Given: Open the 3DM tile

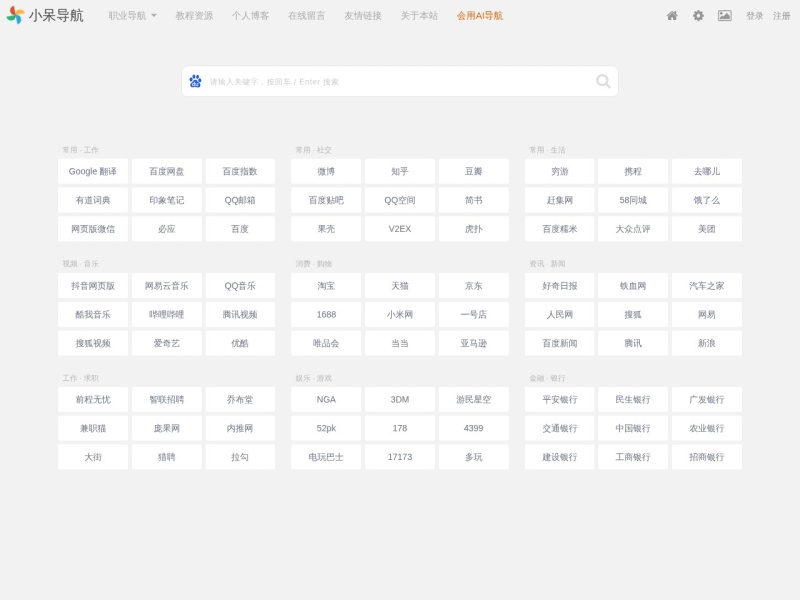Looking at the screenshot, I should tap(399, 399).
